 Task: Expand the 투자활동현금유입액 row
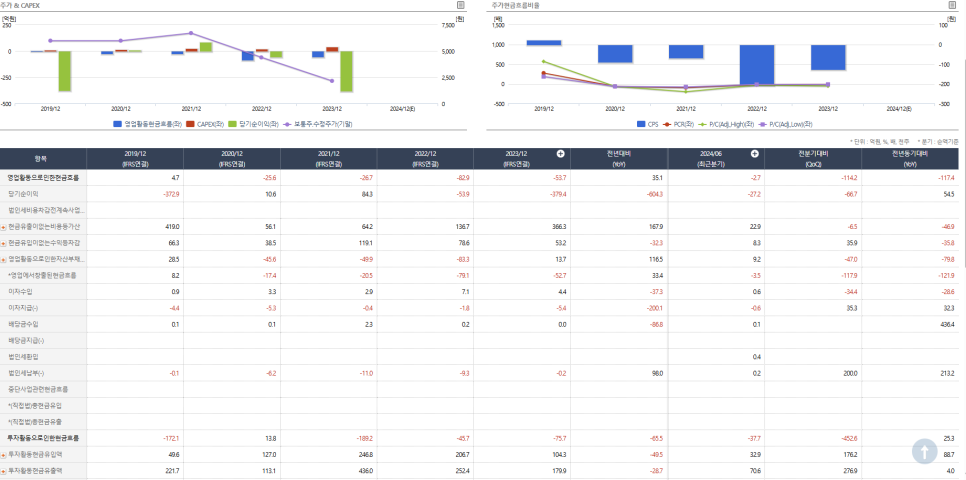pyautogui.click(x=3, y=454)
